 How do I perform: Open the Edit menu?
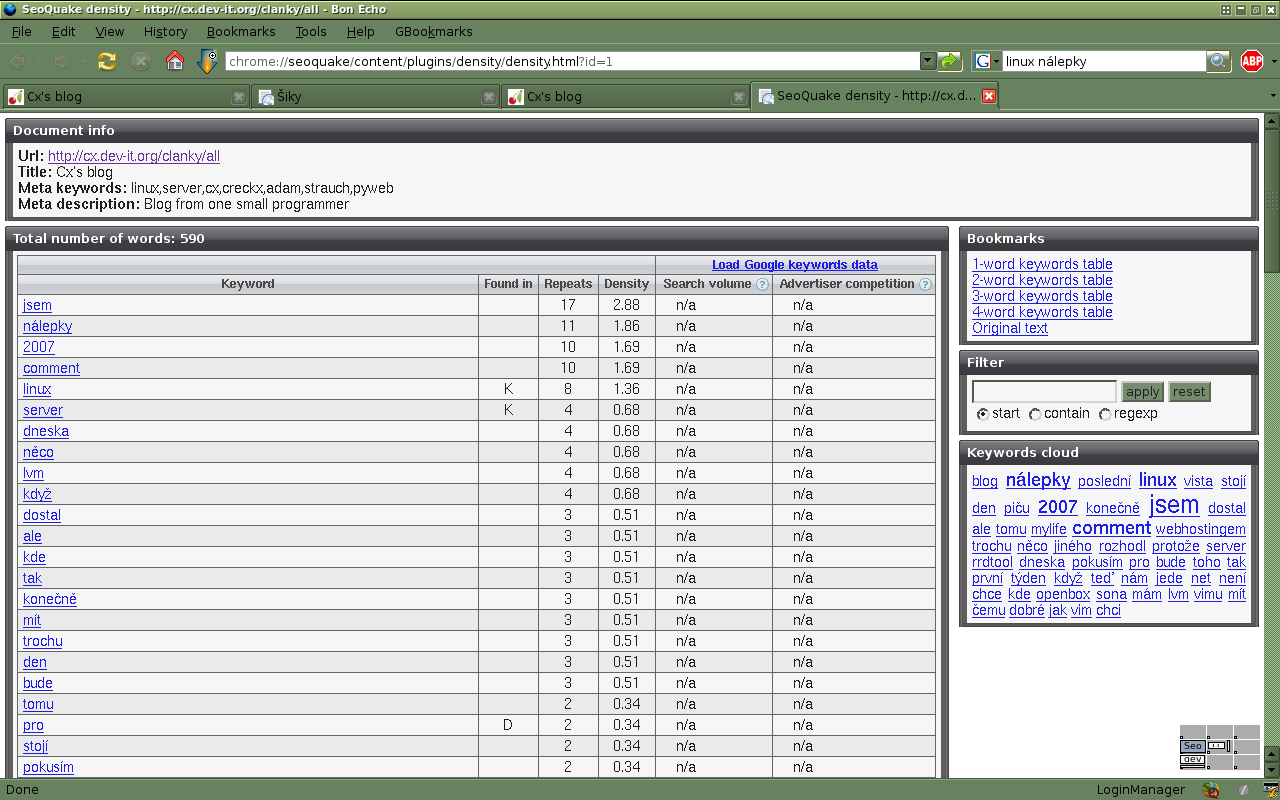coord(64,31)
